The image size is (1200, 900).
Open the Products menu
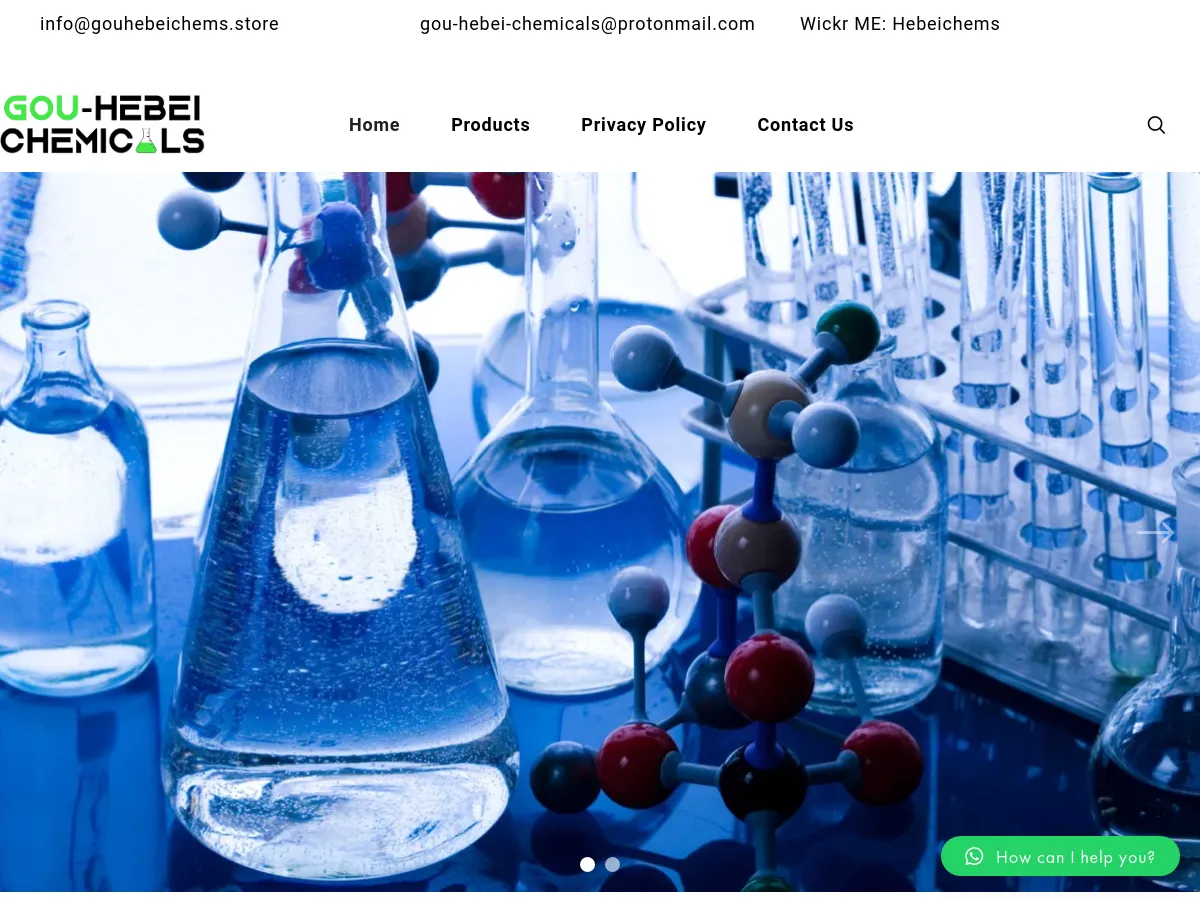(490, 125)
